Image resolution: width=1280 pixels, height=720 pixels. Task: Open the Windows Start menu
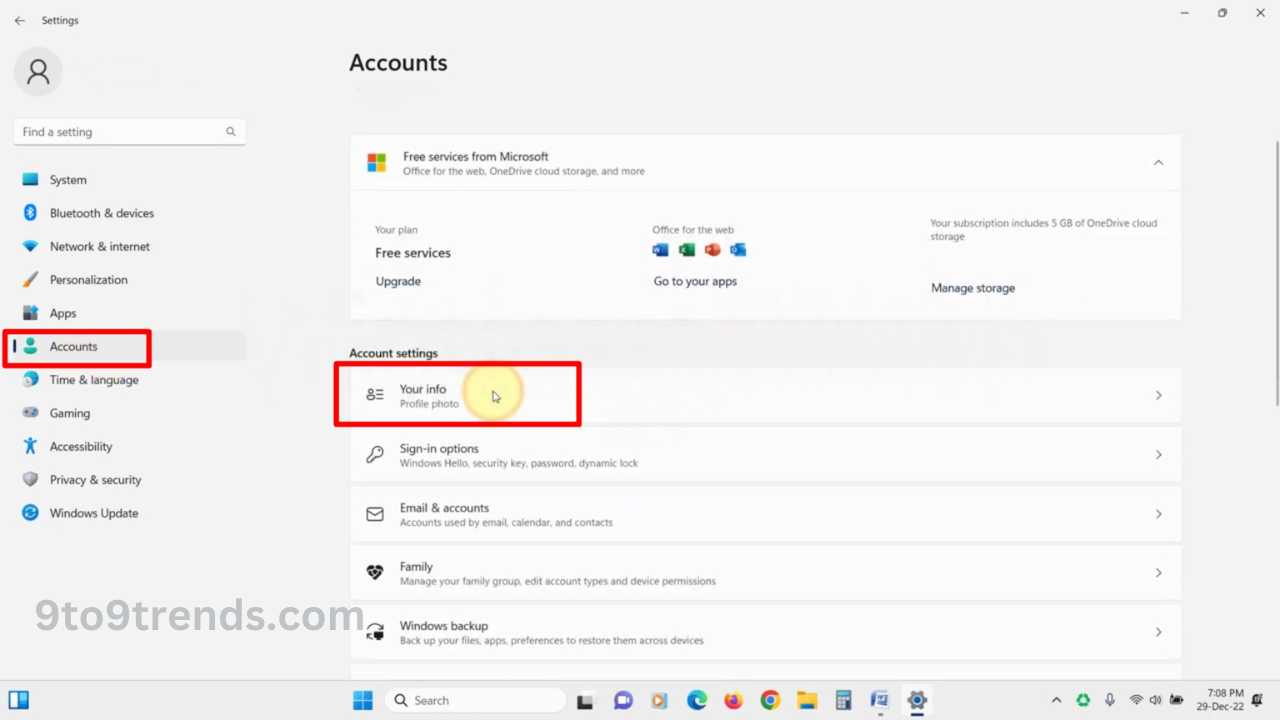click(x=363, y=700)
